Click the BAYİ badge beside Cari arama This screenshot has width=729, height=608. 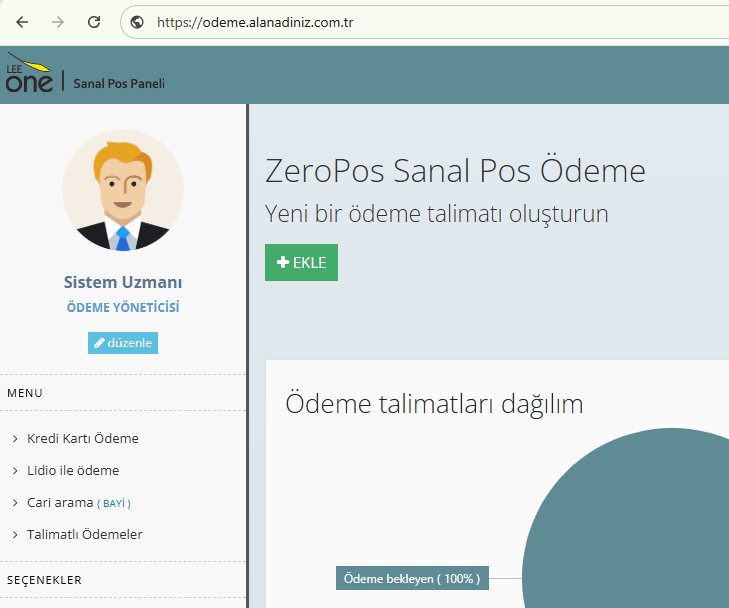[114, 503]
